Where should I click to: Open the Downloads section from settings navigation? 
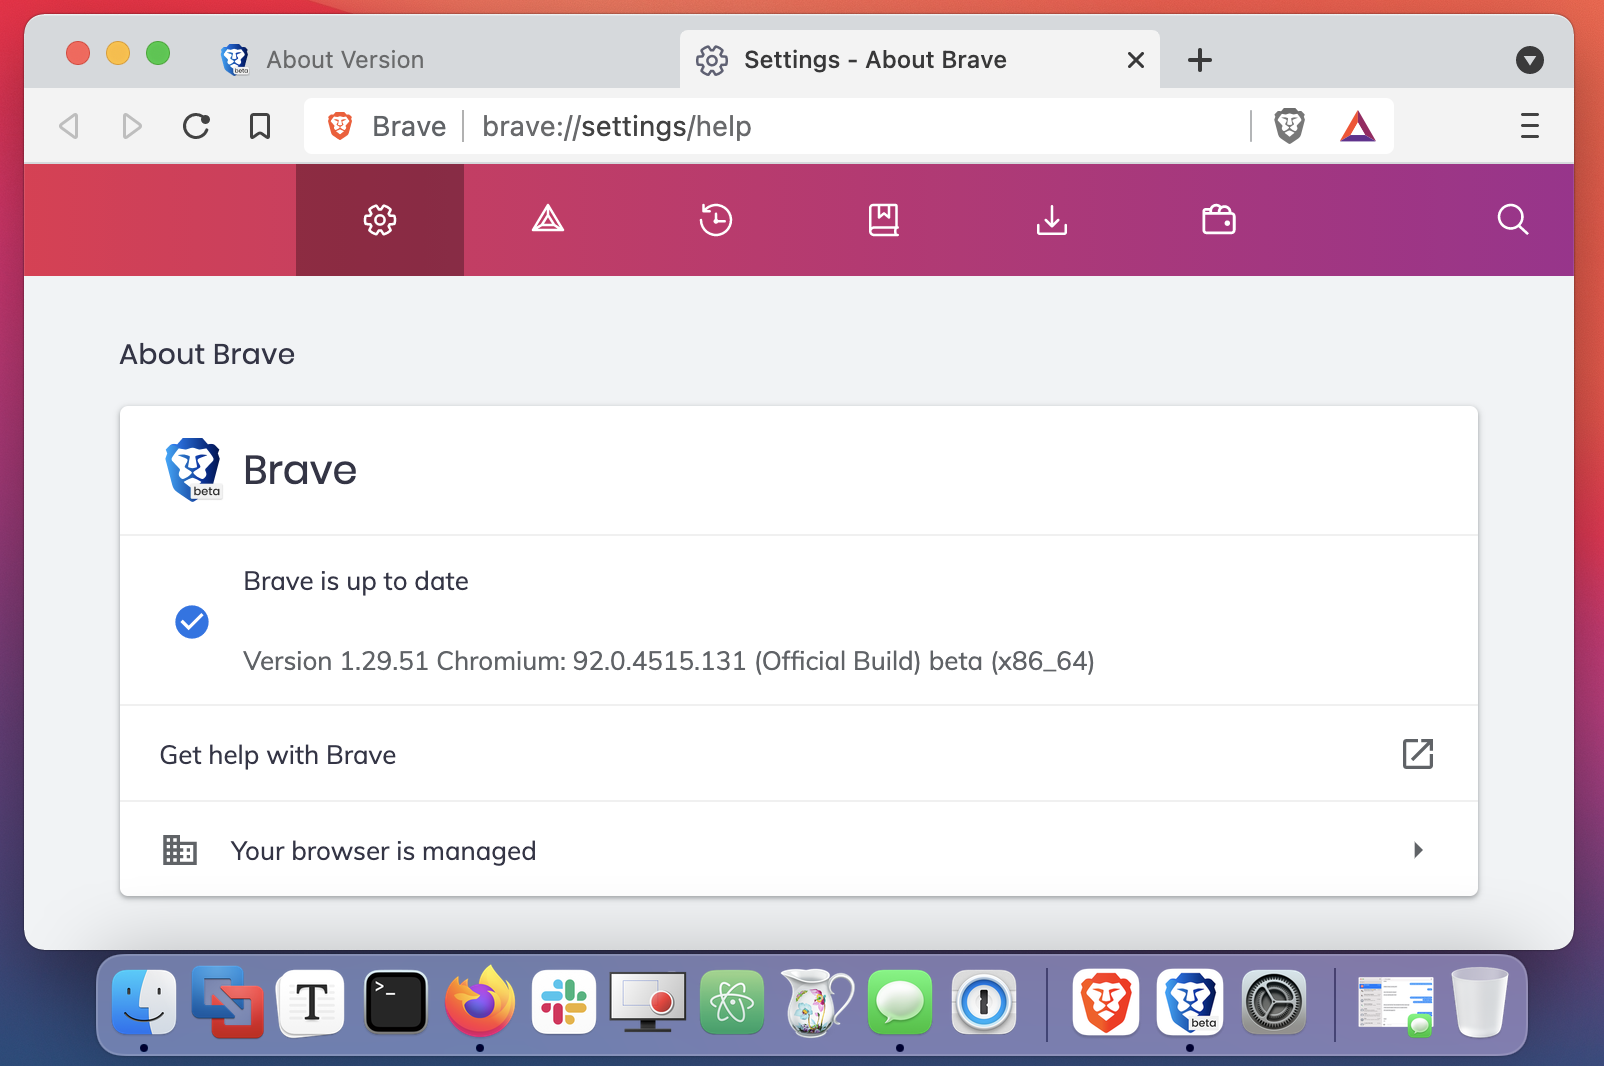click(1051, 220)
